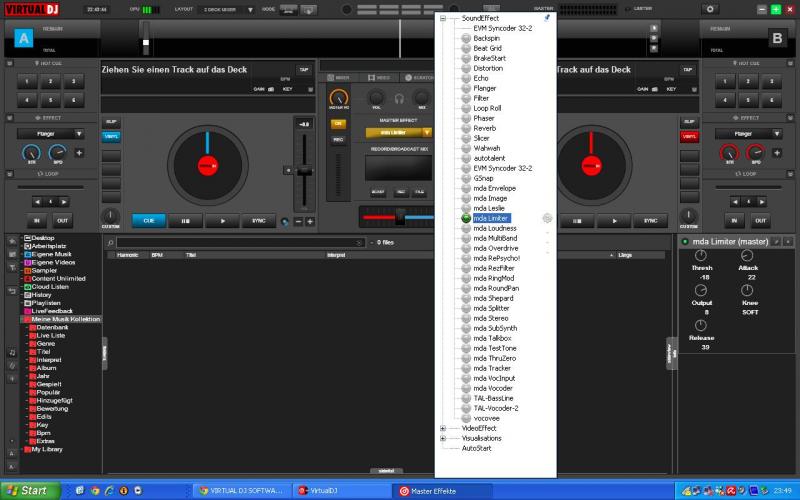
Task: Select the AutoStart entry
Action: point(477,448)
